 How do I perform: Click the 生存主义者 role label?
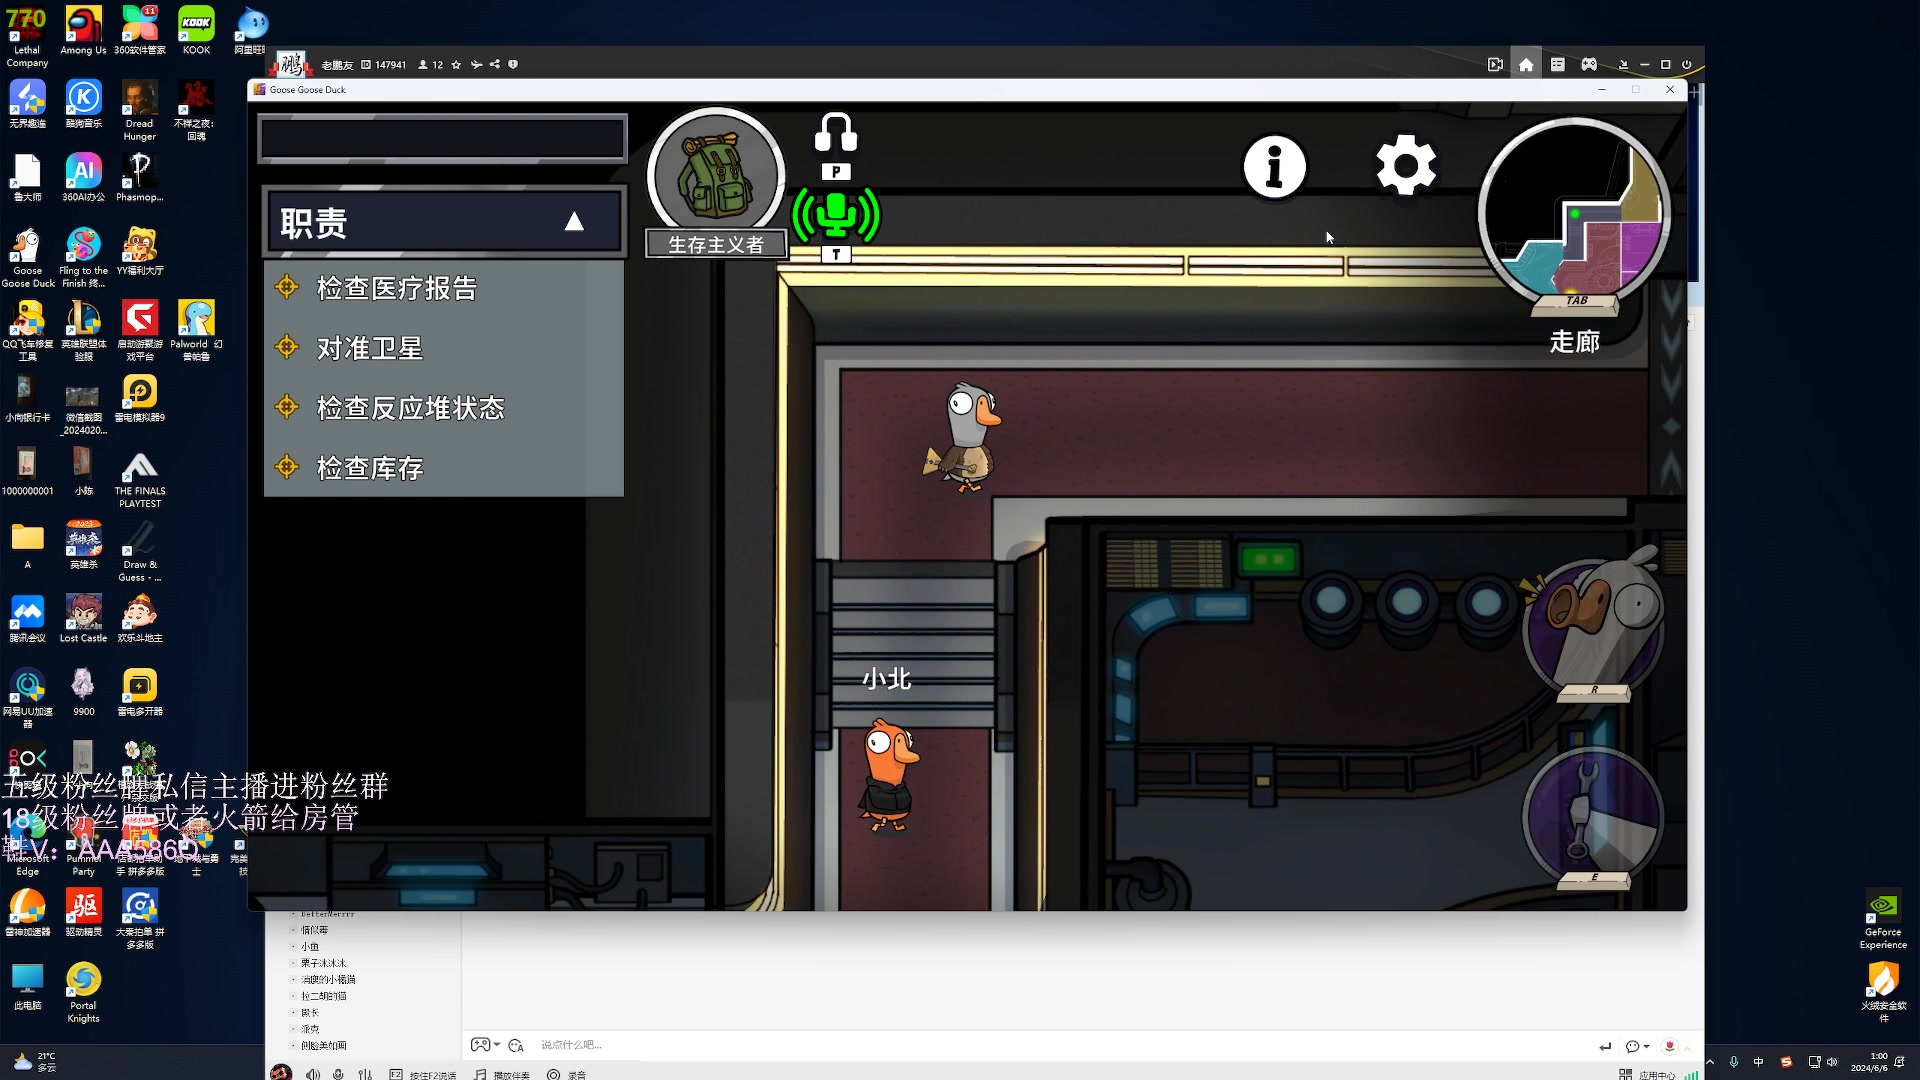[716, 245]
